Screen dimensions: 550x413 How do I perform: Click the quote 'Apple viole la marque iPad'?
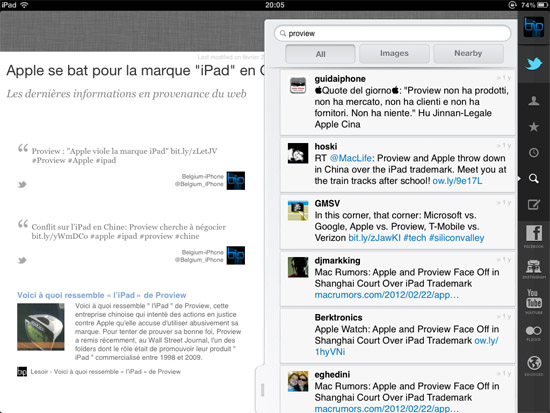pos(125,156)
